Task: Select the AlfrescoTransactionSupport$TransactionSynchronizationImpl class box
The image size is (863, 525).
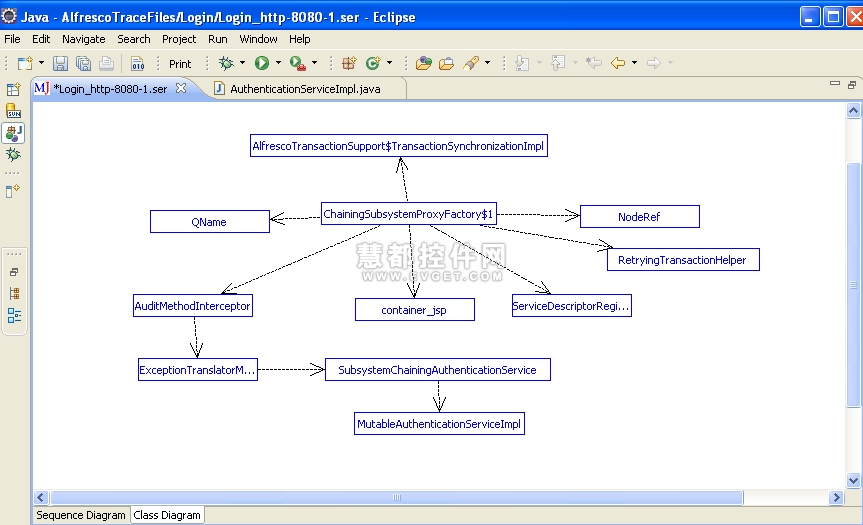Action: (399, 146)
